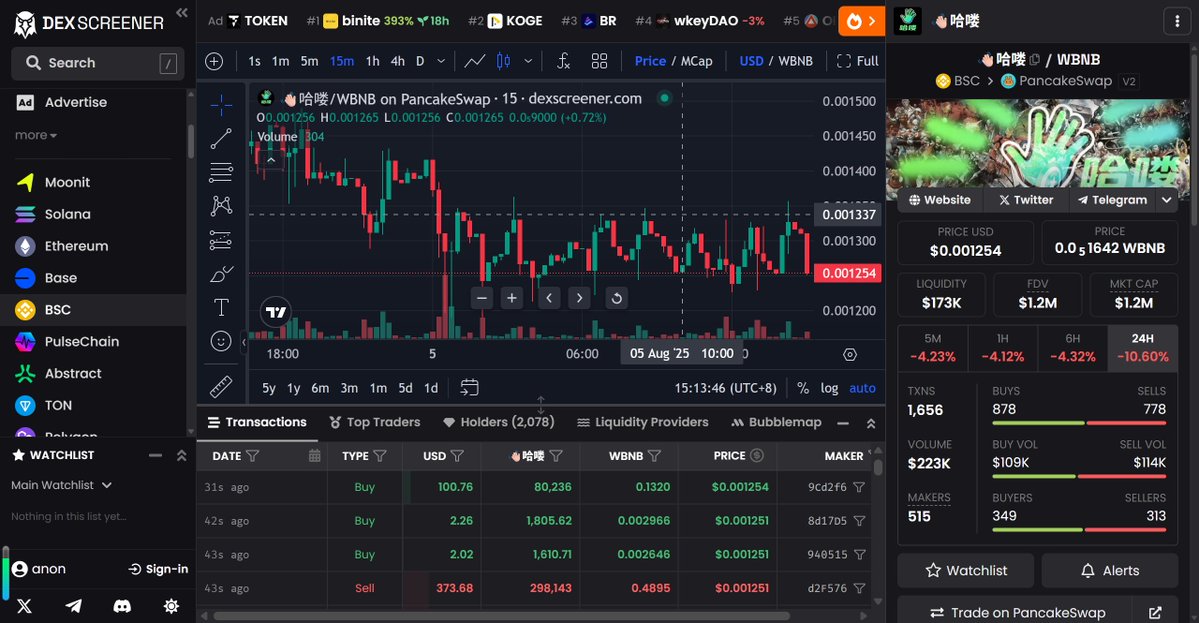Open the trending fire button
The width and height of the screenshot is (1199, 623).
[861, 21]
